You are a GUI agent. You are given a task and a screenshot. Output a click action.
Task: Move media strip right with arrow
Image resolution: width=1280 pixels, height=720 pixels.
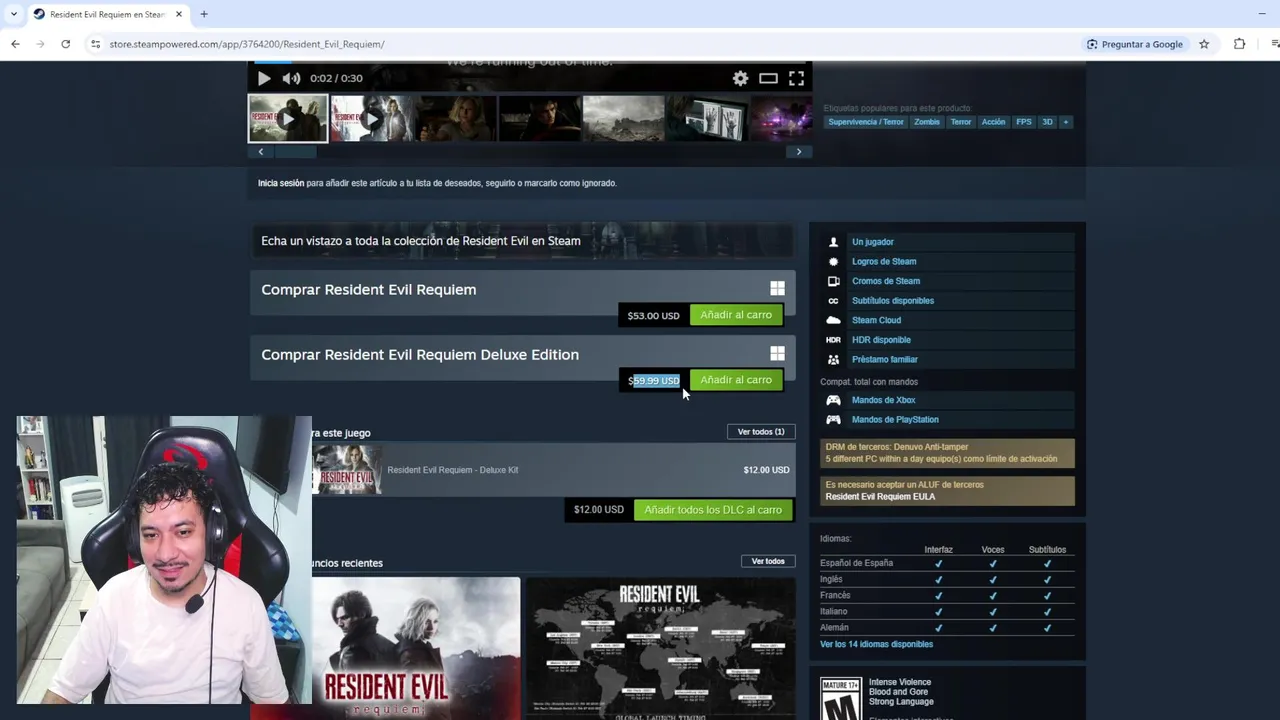(799, 152)
